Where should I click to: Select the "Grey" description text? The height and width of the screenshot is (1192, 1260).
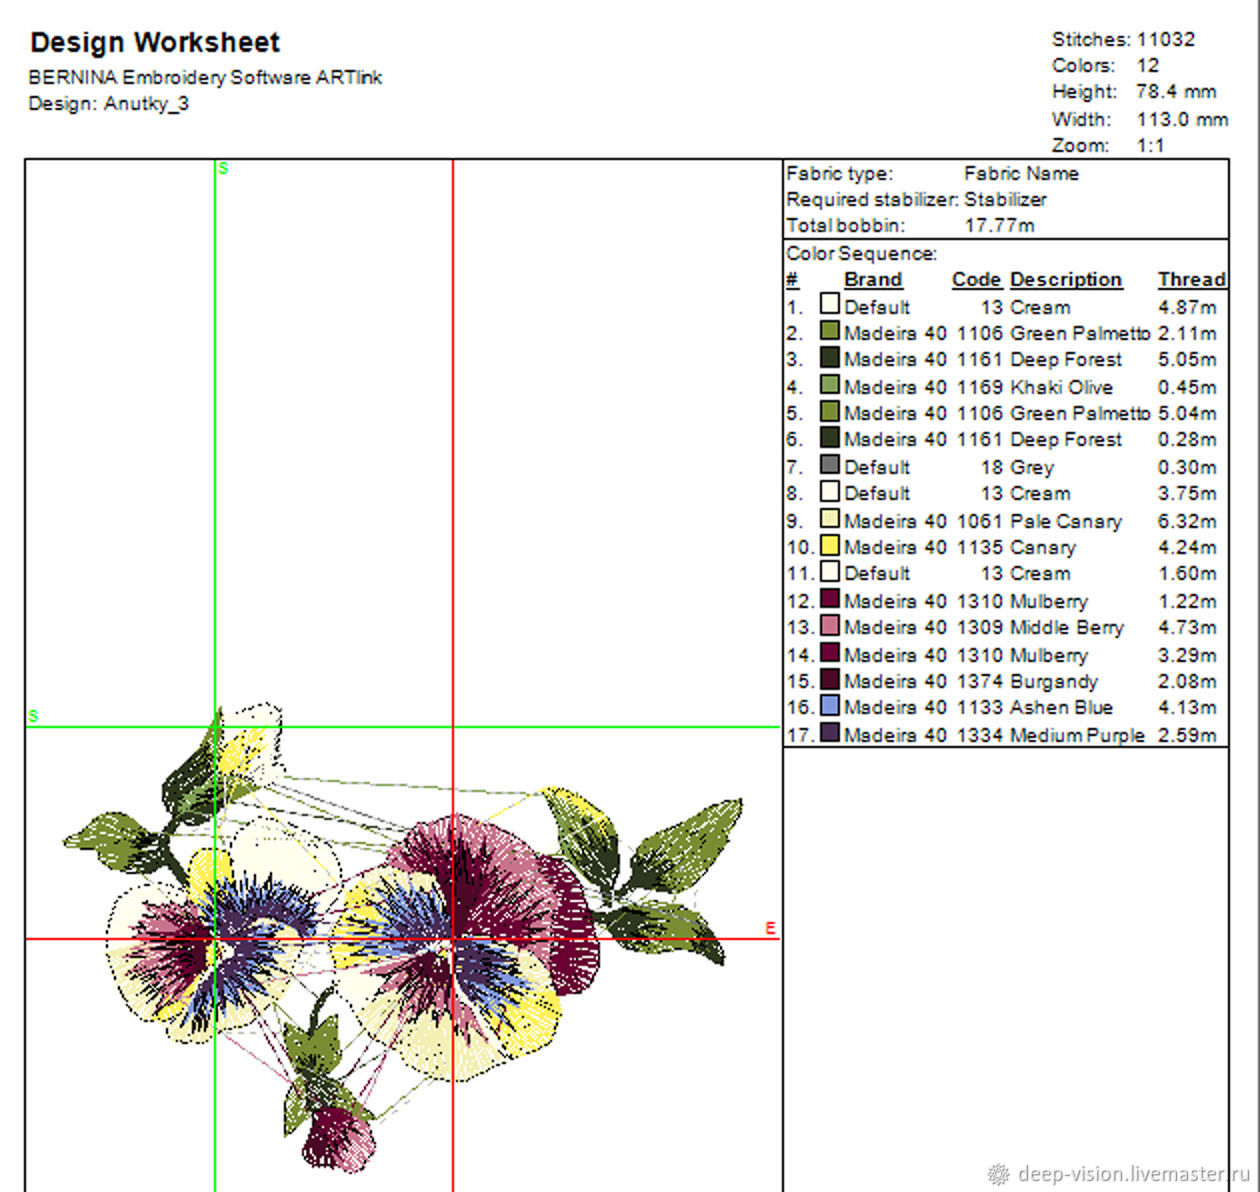pos(1032,467)
